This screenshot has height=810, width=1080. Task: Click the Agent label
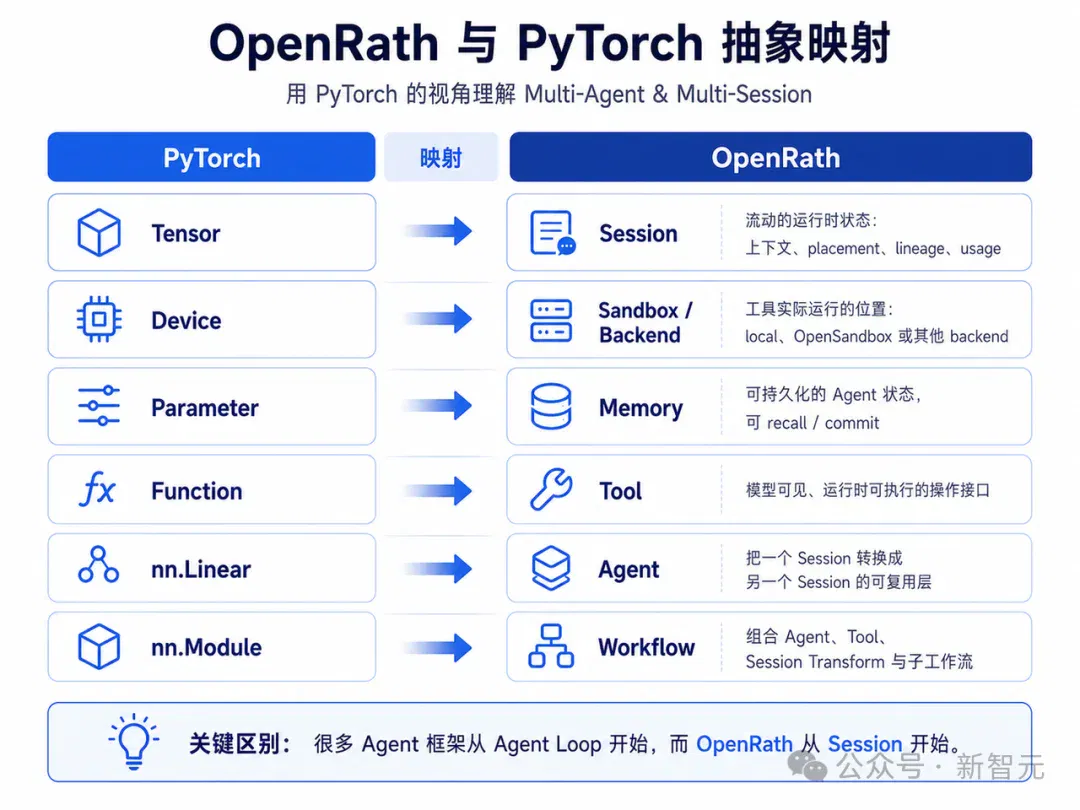[x=629, y=570]
